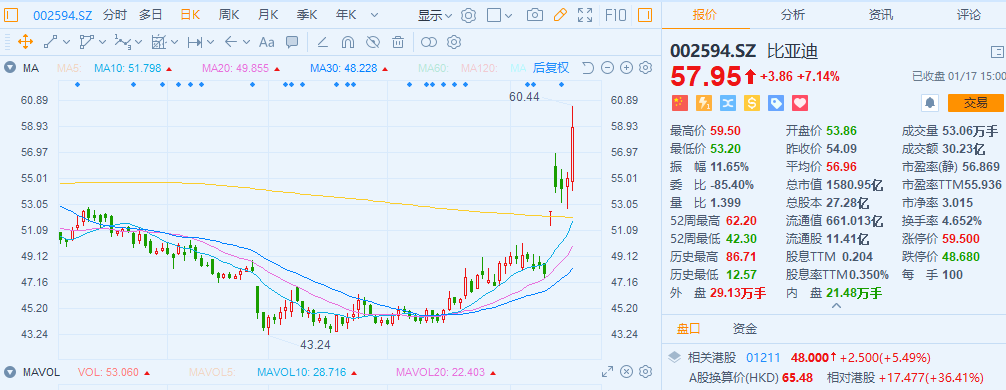This screenshot has width=1006, height=390.
Task: Hide all drawings with the eye-slash icon
Action: (x=373, y=42)
